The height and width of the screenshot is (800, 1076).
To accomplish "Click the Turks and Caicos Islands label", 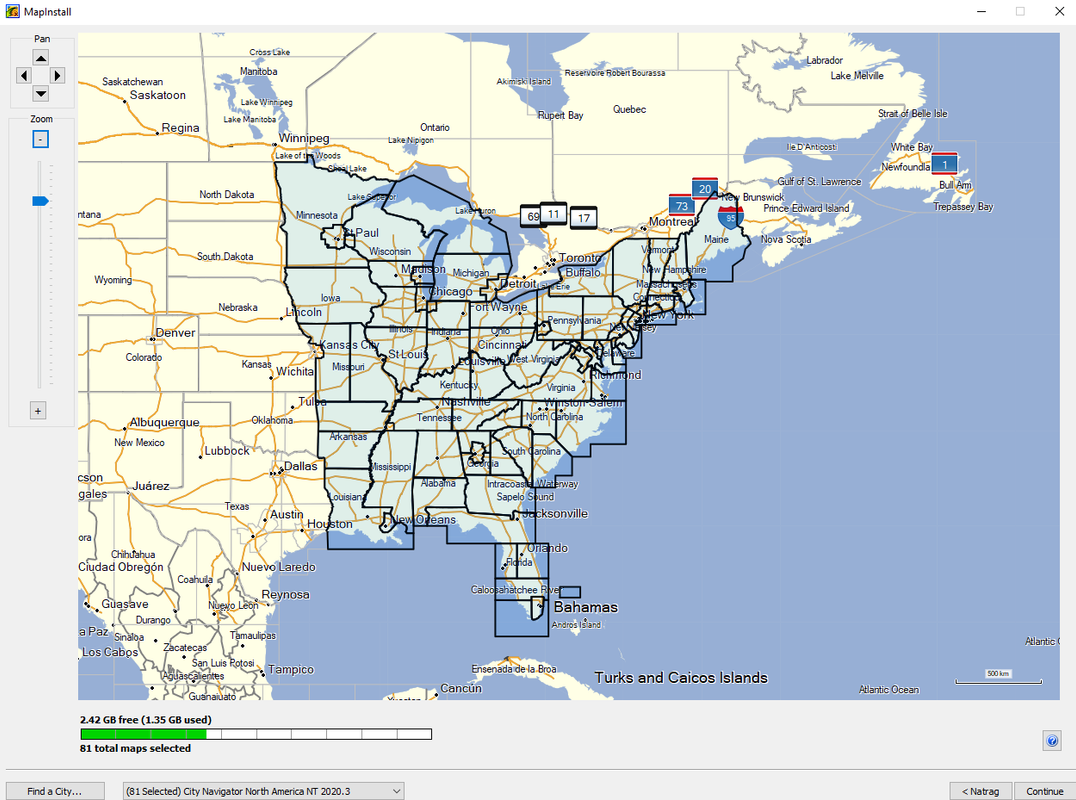I will coord(681,678).
